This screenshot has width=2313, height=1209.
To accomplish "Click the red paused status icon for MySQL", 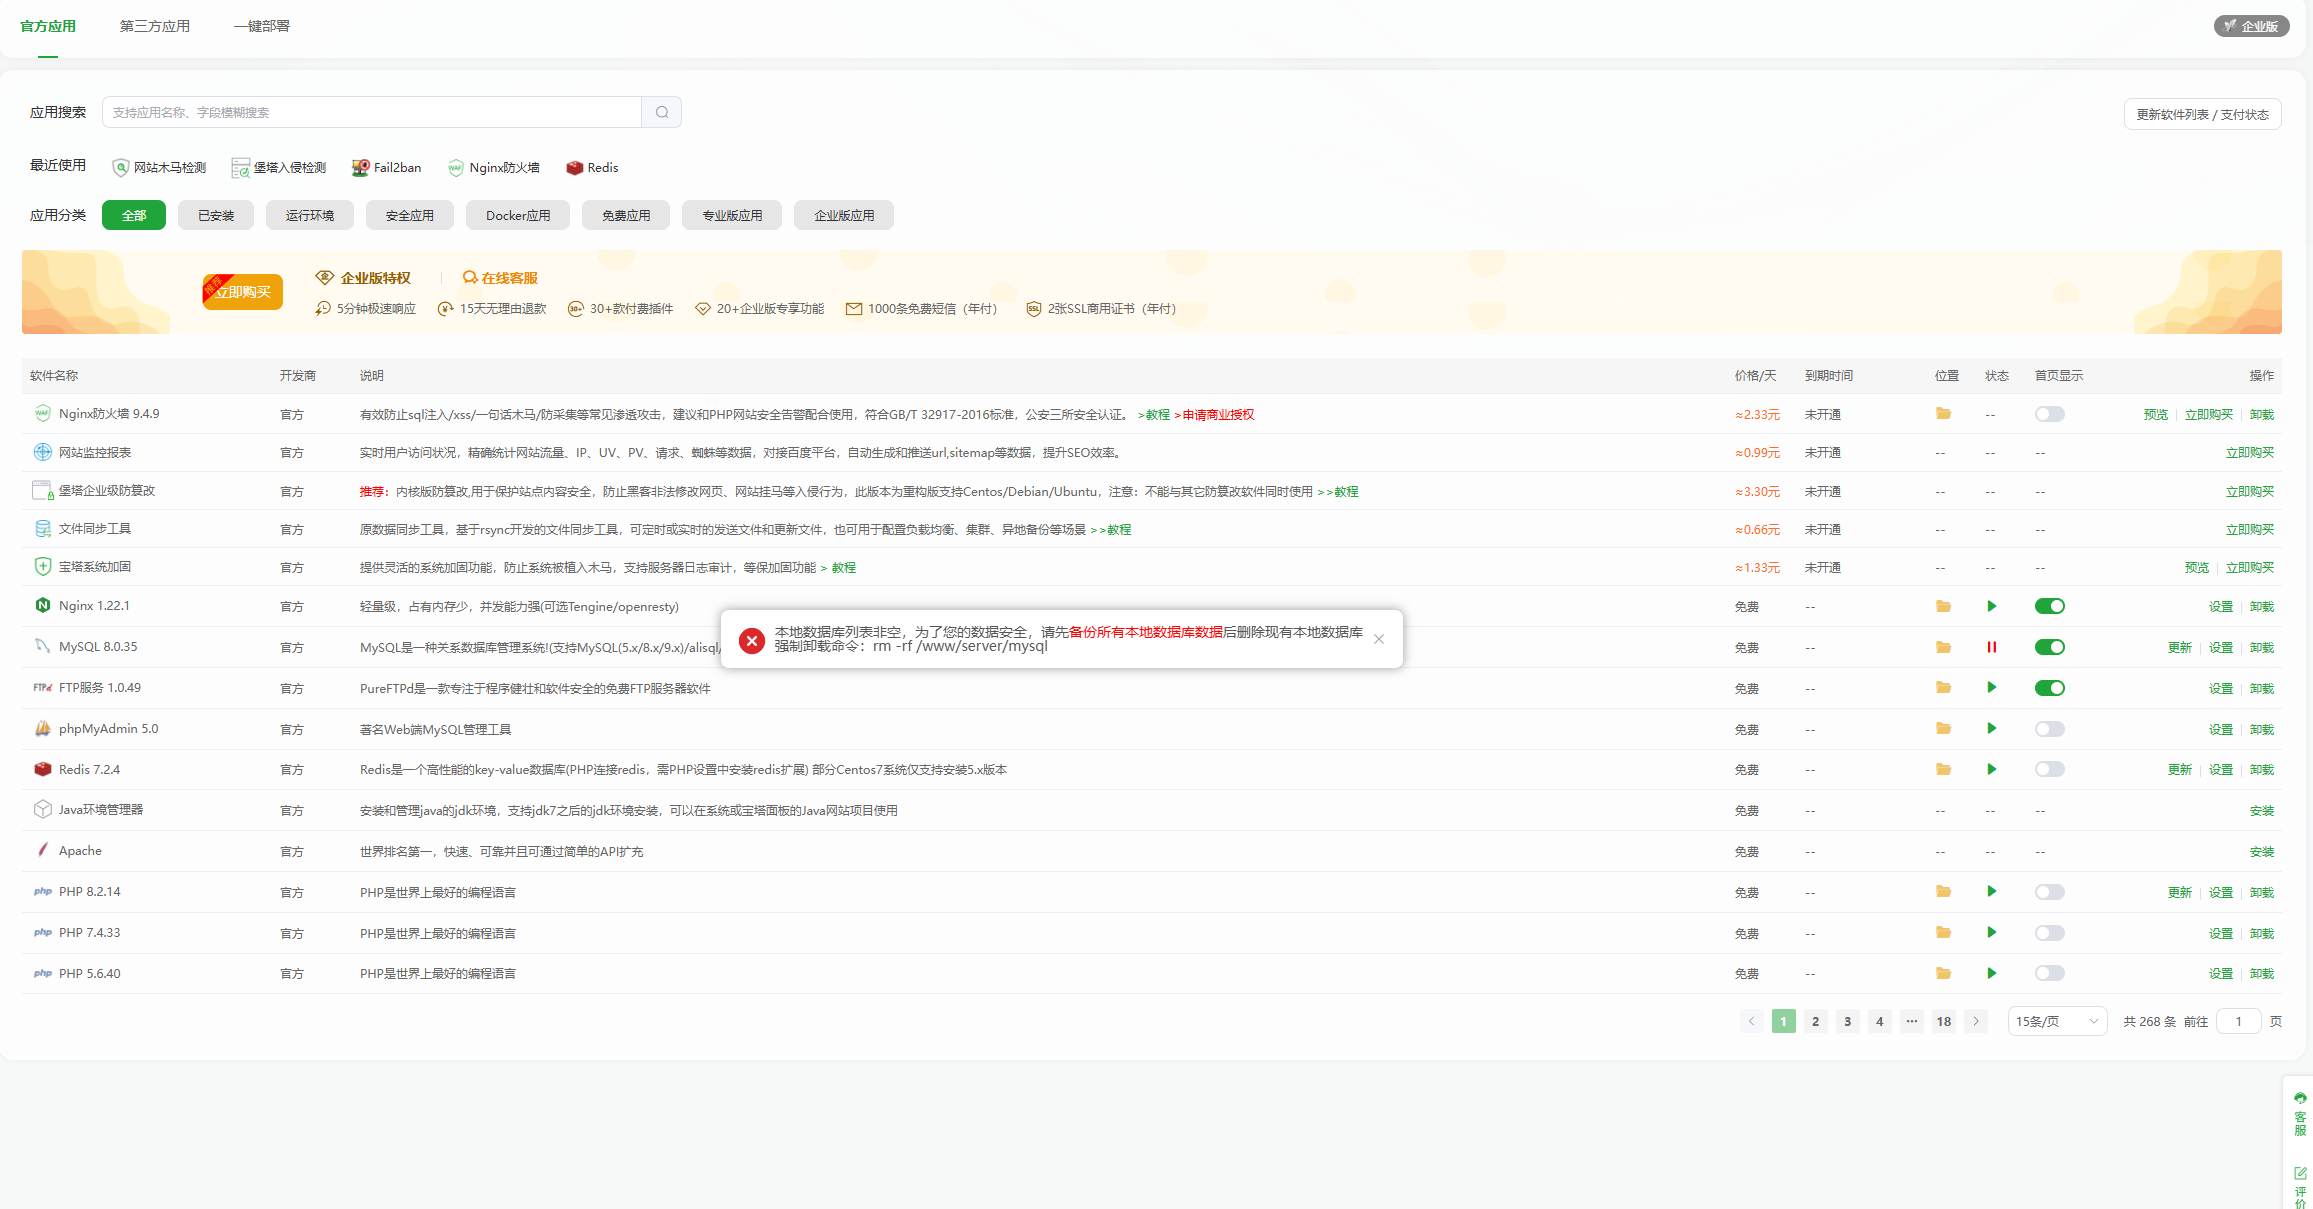I will pyautogui.click(x=1992, y=647).
